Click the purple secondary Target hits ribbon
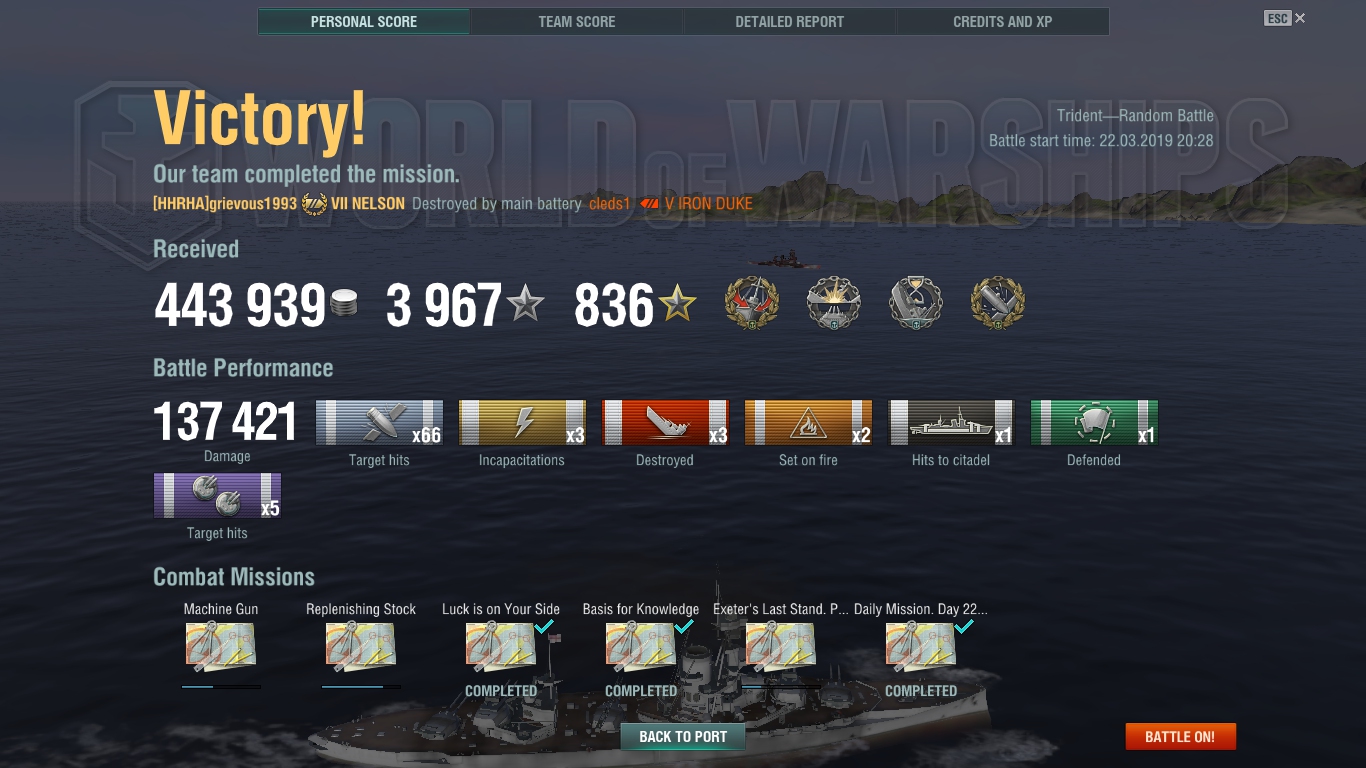The image size is (1366, 768). pos(217,496)
